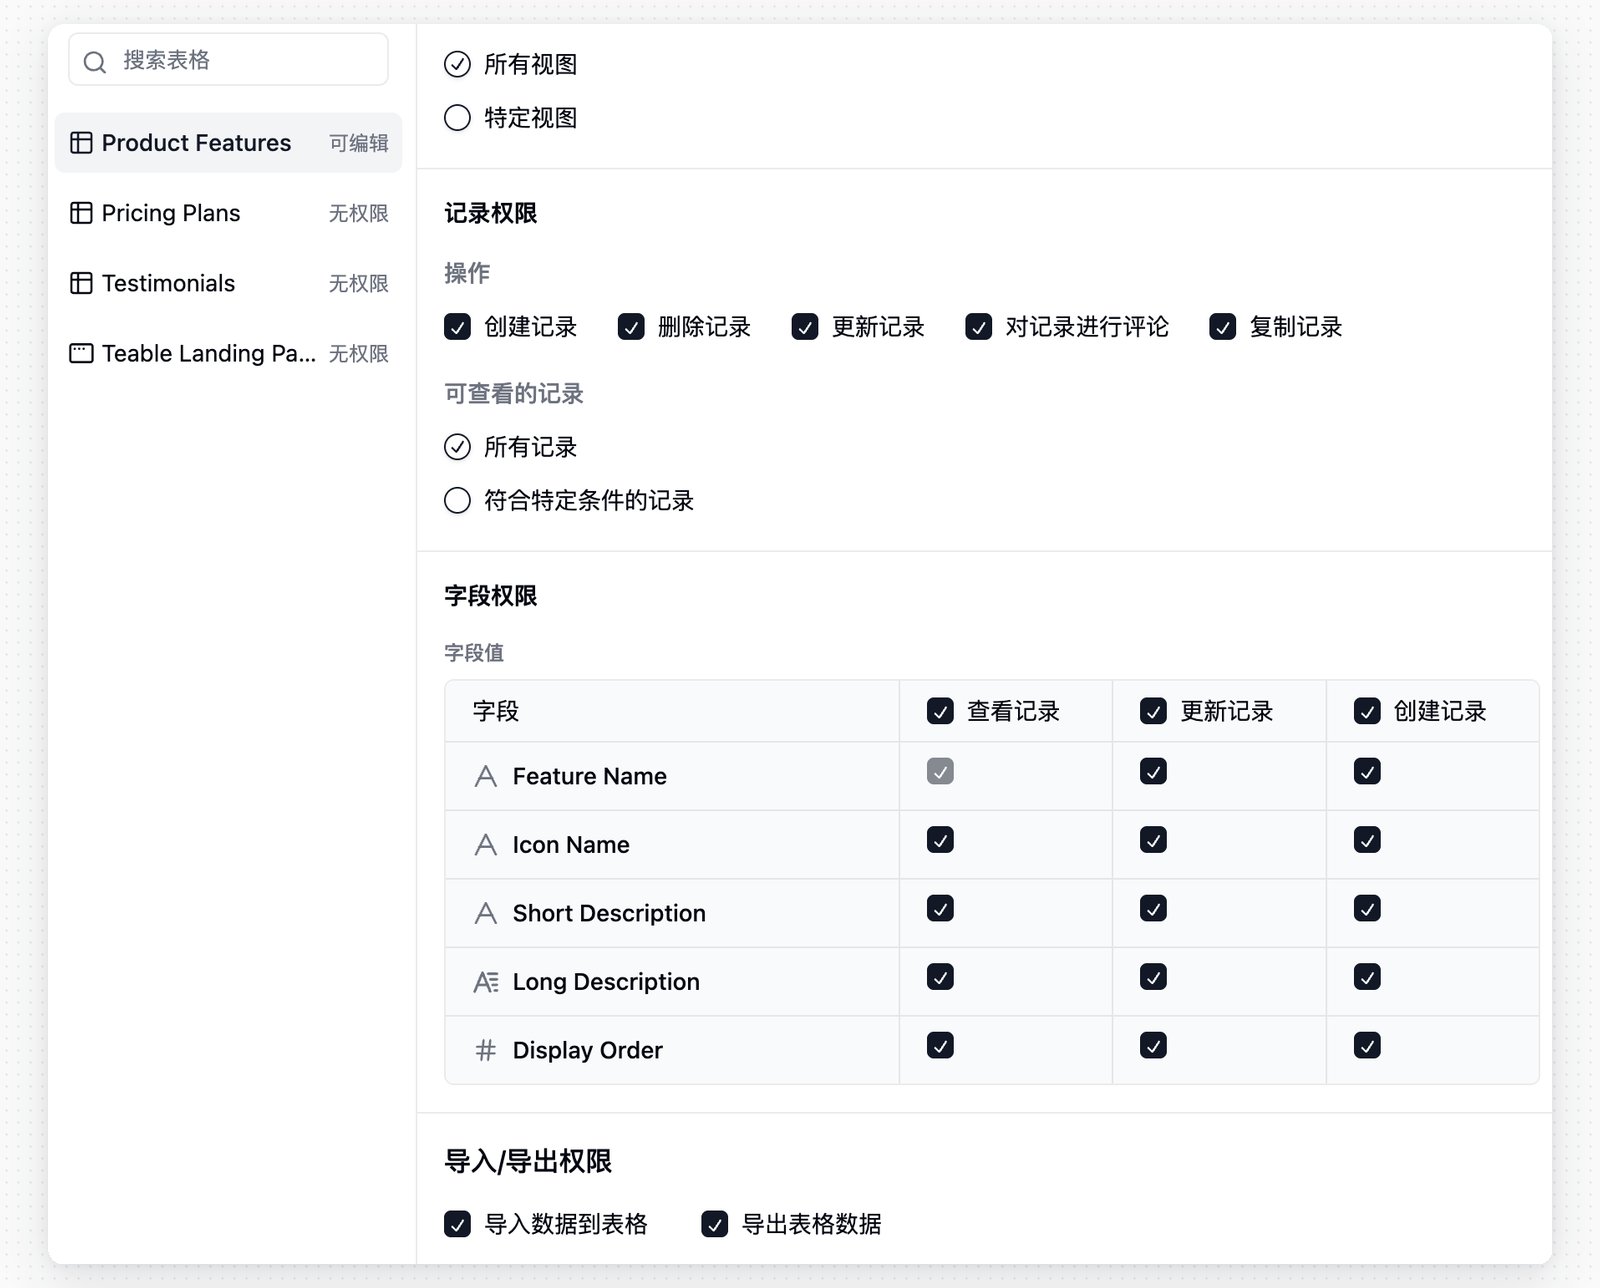Screen dimensions: 1600x1288
Task: Open the Pricing Plans table permissions
Action: tap(228, 213)
